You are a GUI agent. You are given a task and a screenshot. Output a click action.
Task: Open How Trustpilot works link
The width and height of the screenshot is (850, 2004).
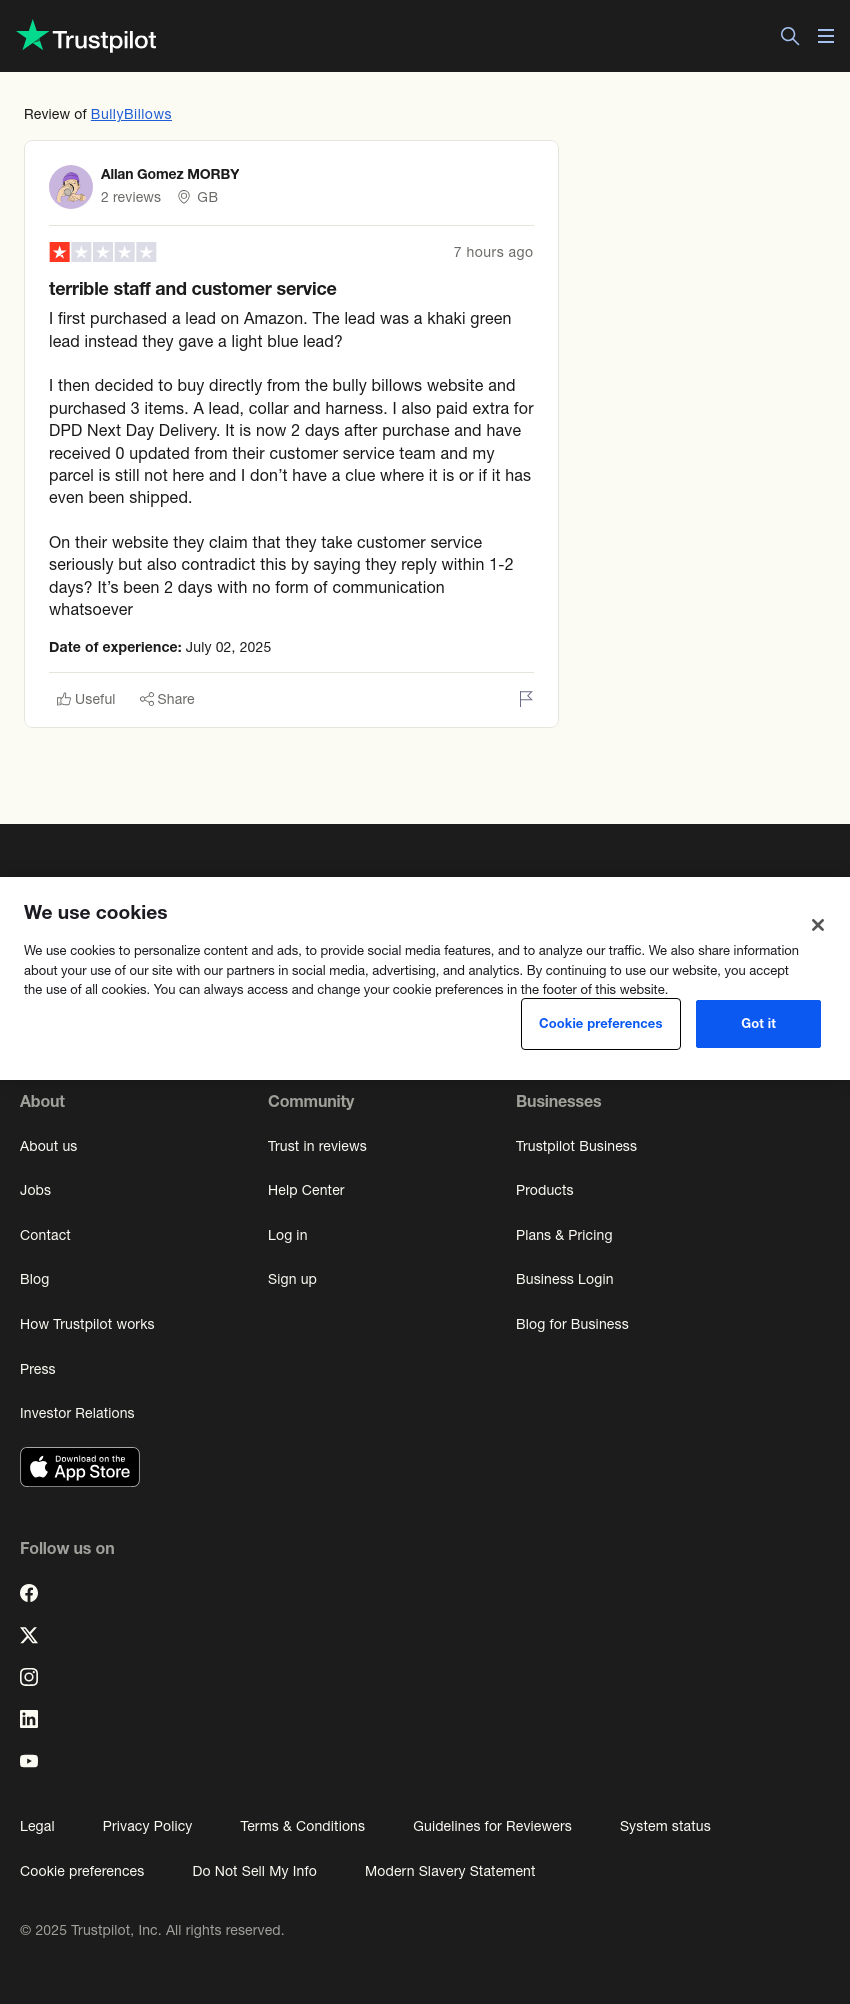(x=87, y=1324)
